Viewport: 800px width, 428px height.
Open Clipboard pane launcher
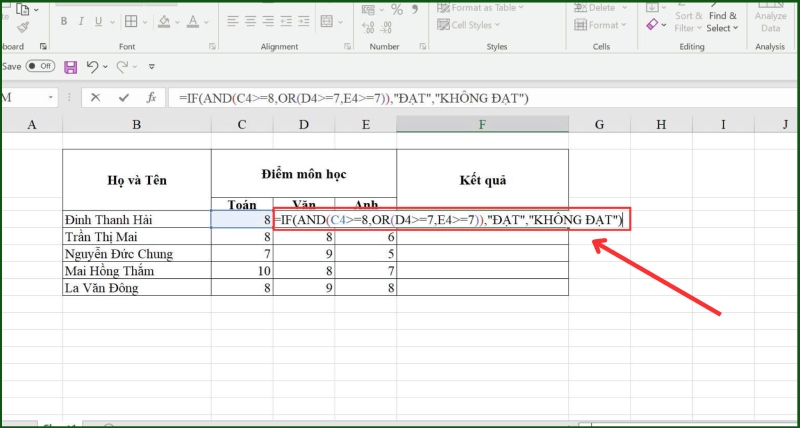point(43,46)
